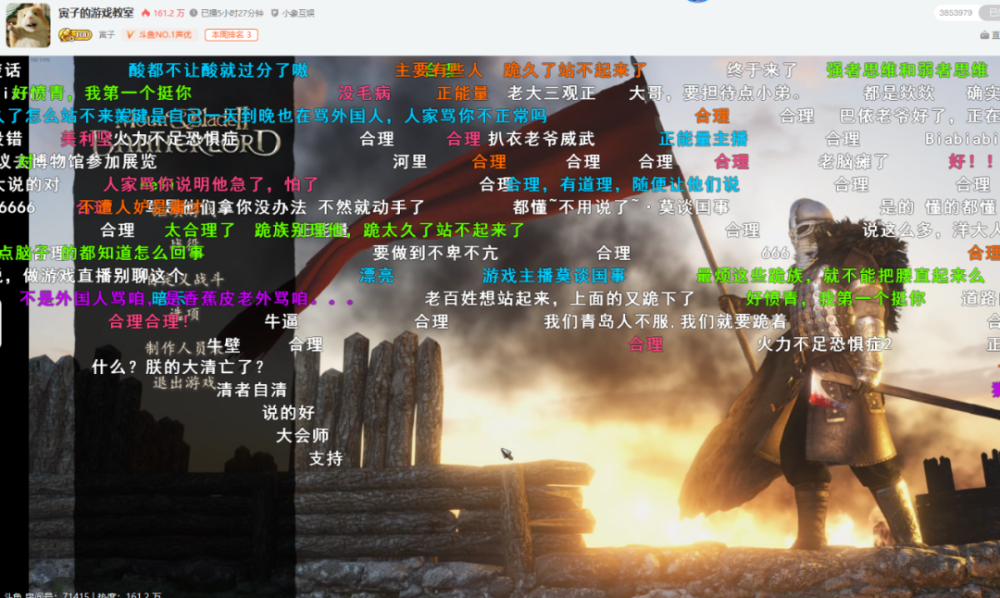Viewport: 1000px width, 598px height.
Task: Click the shield icon beside 小象互娱
Action: 275,13
